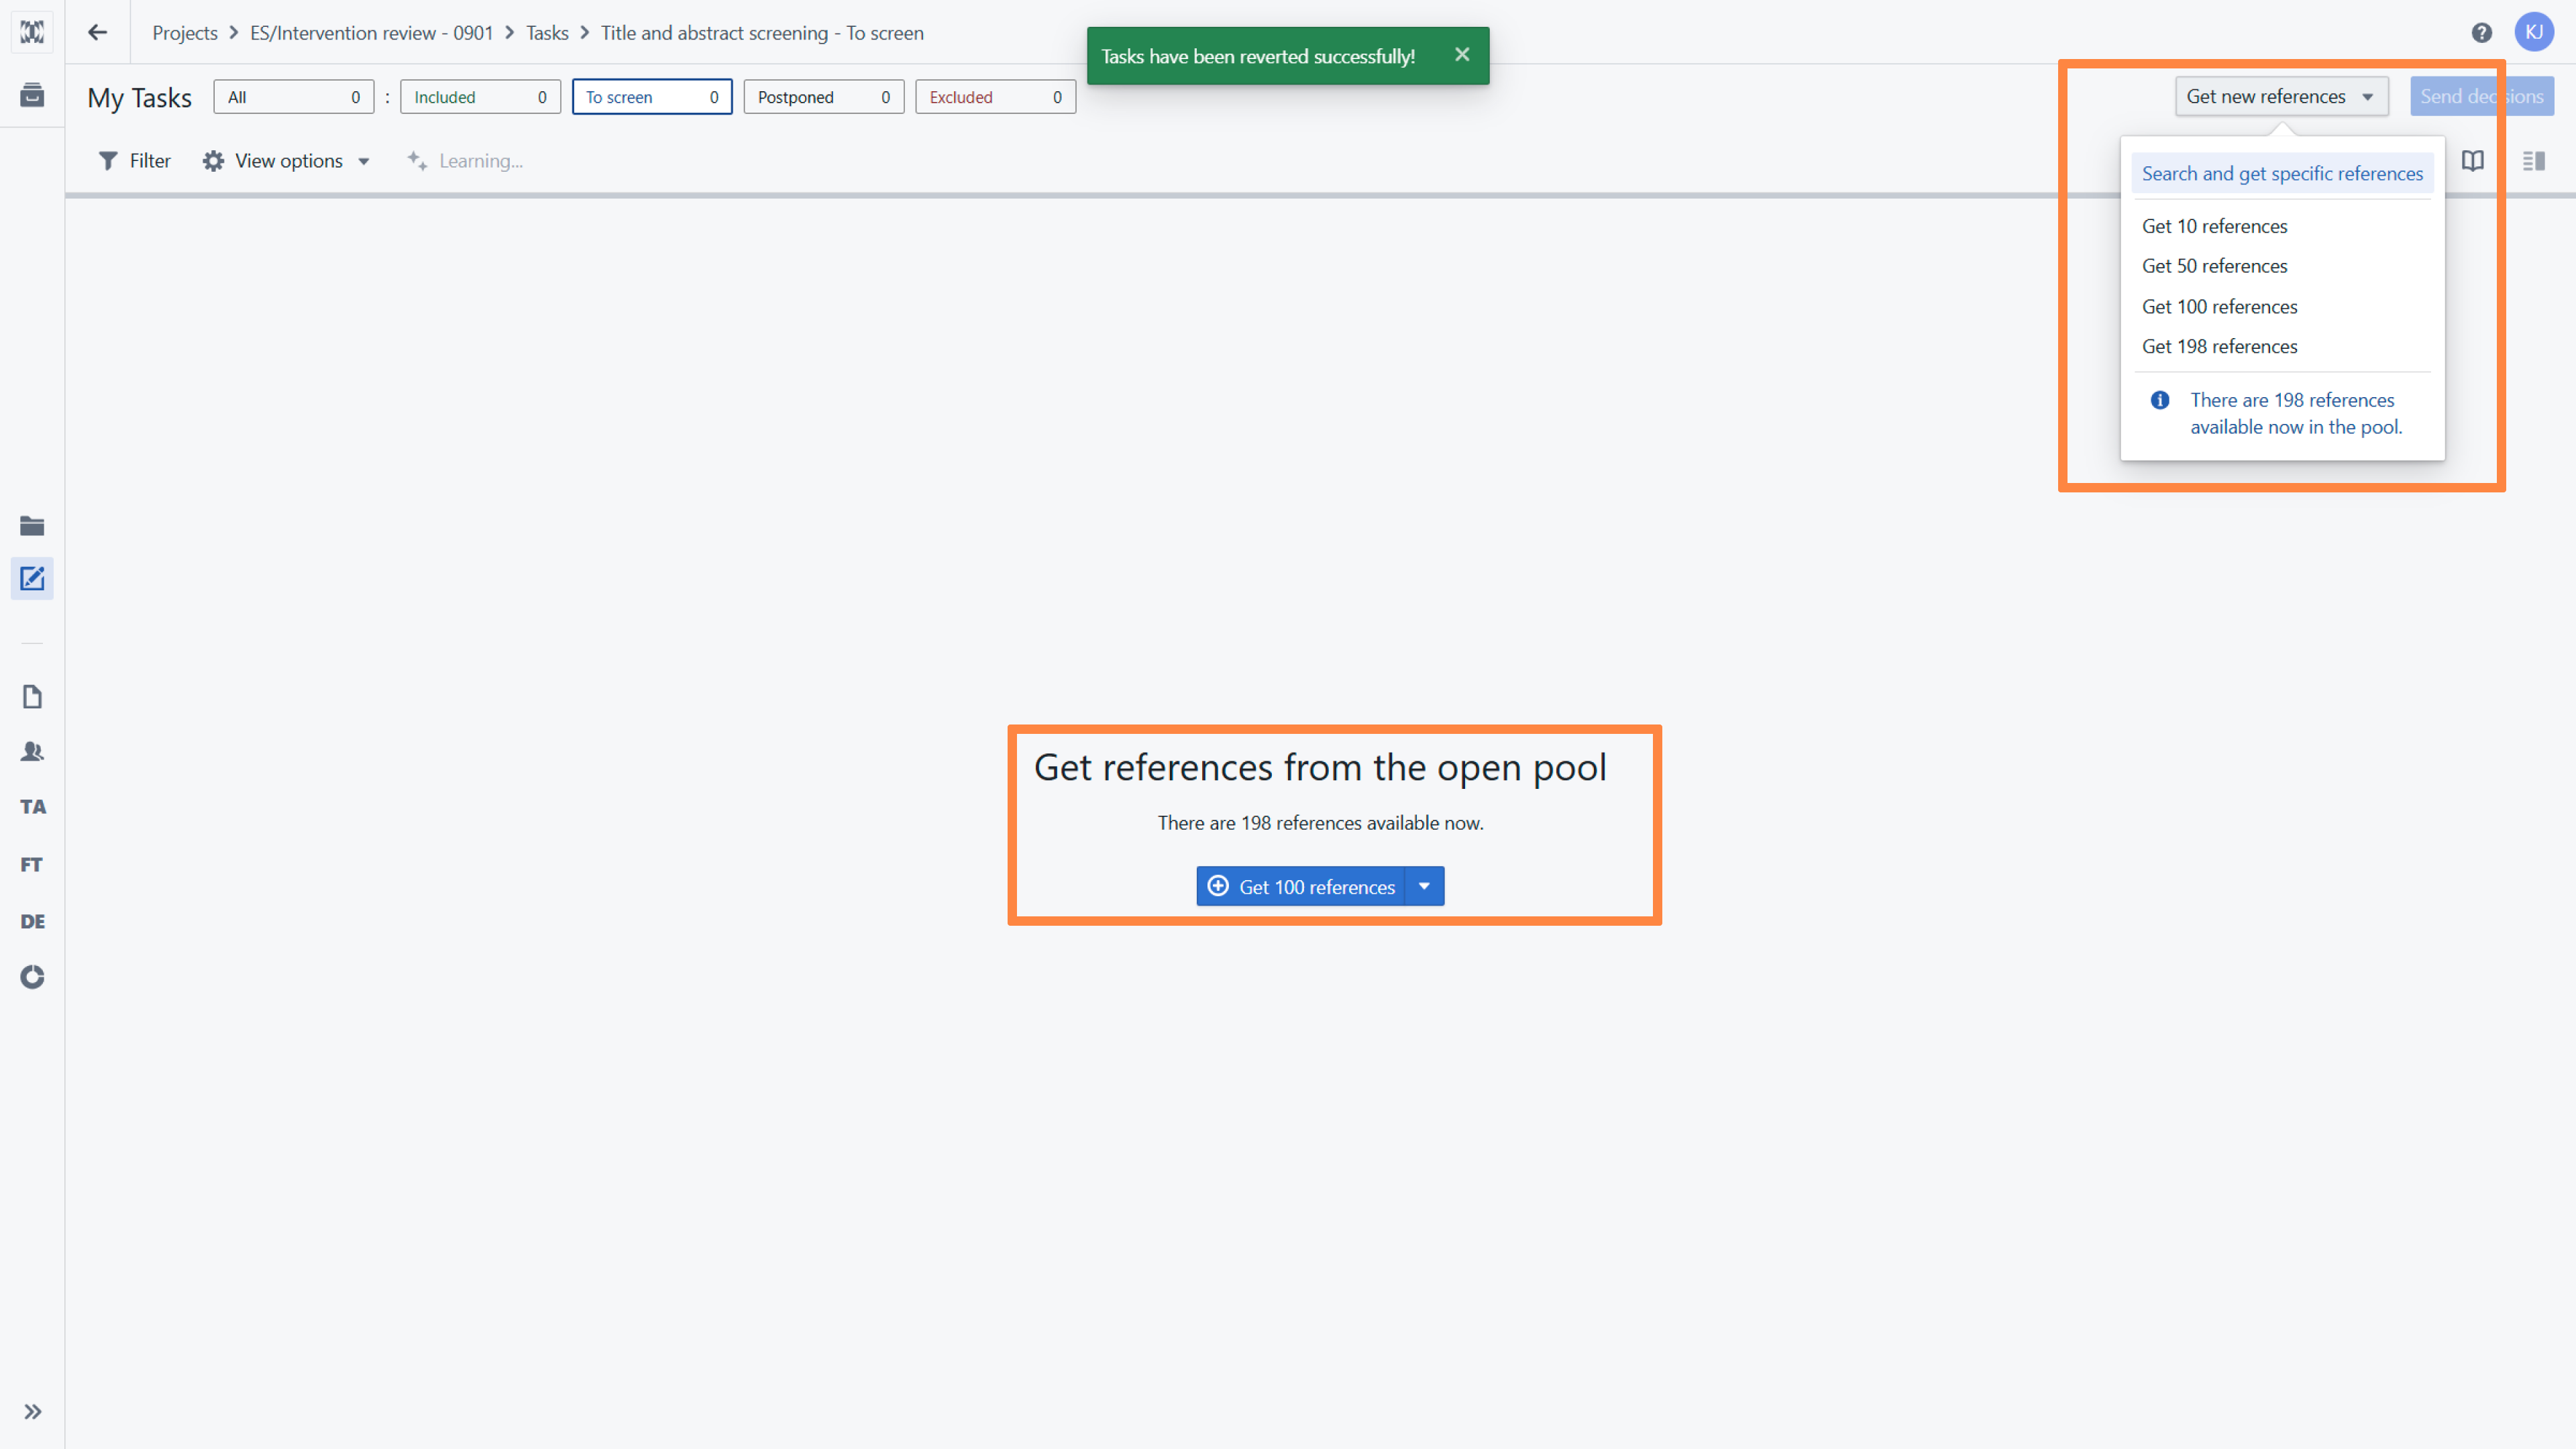Click the Filter funnel button
Screen dimensions: 2576x1449
tap(135, 161)
